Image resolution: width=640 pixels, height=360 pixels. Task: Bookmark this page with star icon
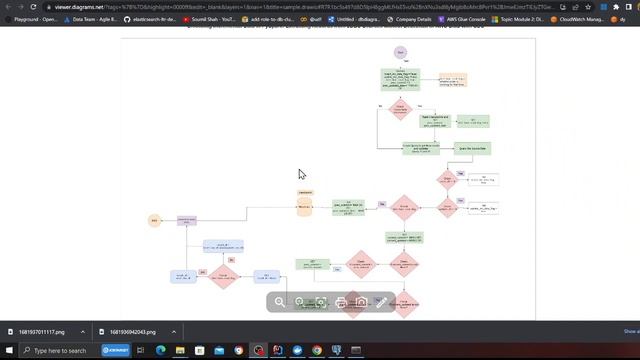click(588, 7)
